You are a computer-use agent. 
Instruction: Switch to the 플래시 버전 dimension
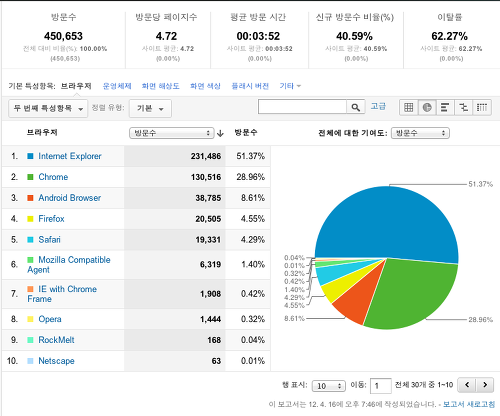[250, 86]
